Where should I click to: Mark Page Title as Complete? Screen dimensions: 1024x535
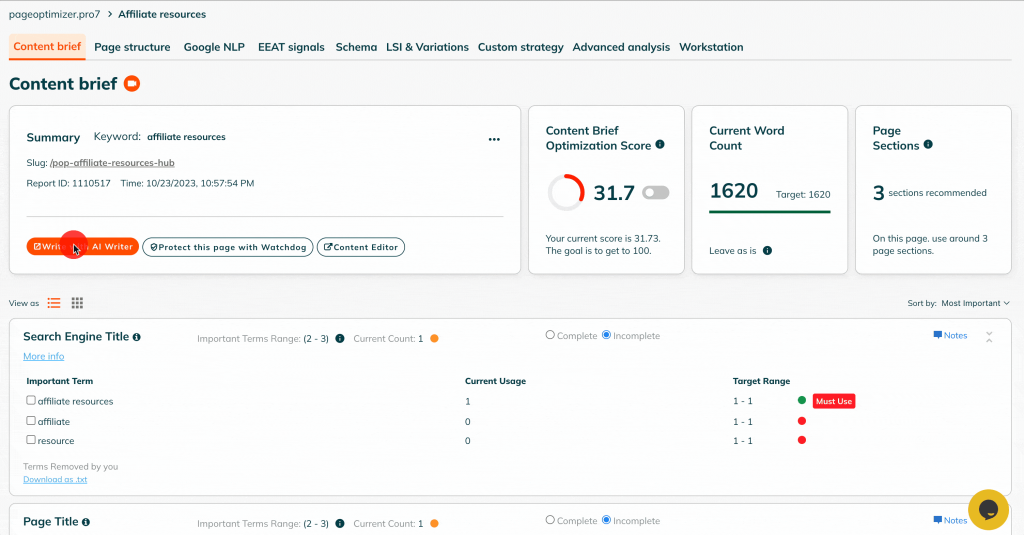pyautogui.click(x=550, y=520)
